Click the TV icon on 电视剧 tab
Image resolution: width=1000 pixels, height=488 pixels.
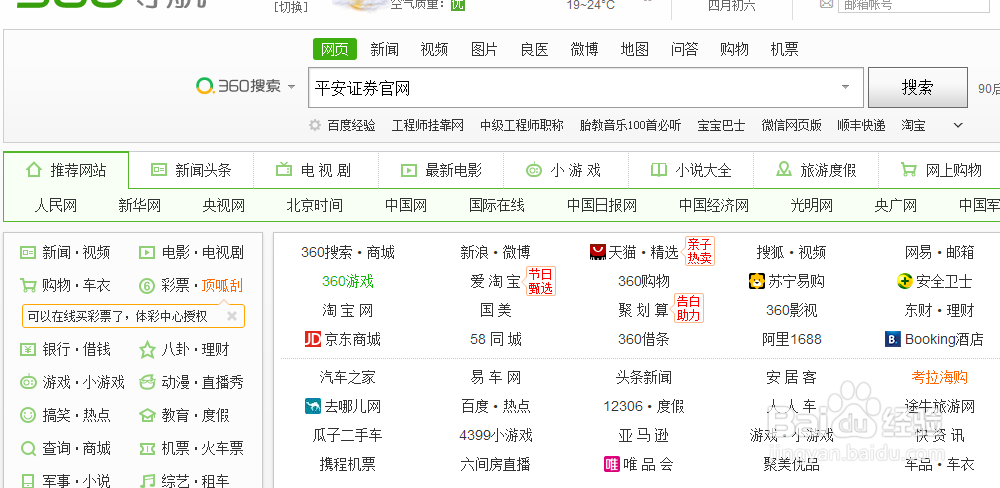click(283, 170)
